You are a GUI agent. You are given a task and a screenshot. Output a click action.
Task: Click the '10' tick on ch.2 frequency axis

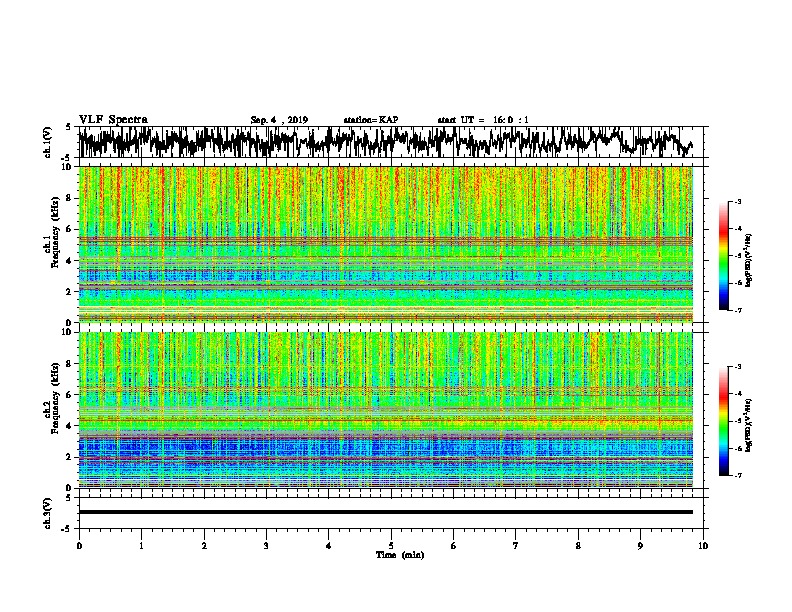click(67, 332)
